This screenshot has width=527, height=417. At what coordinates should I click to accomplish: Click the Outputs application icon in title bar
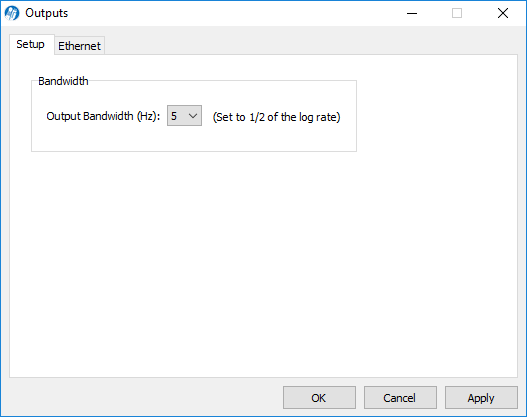[x=12, y=13]
